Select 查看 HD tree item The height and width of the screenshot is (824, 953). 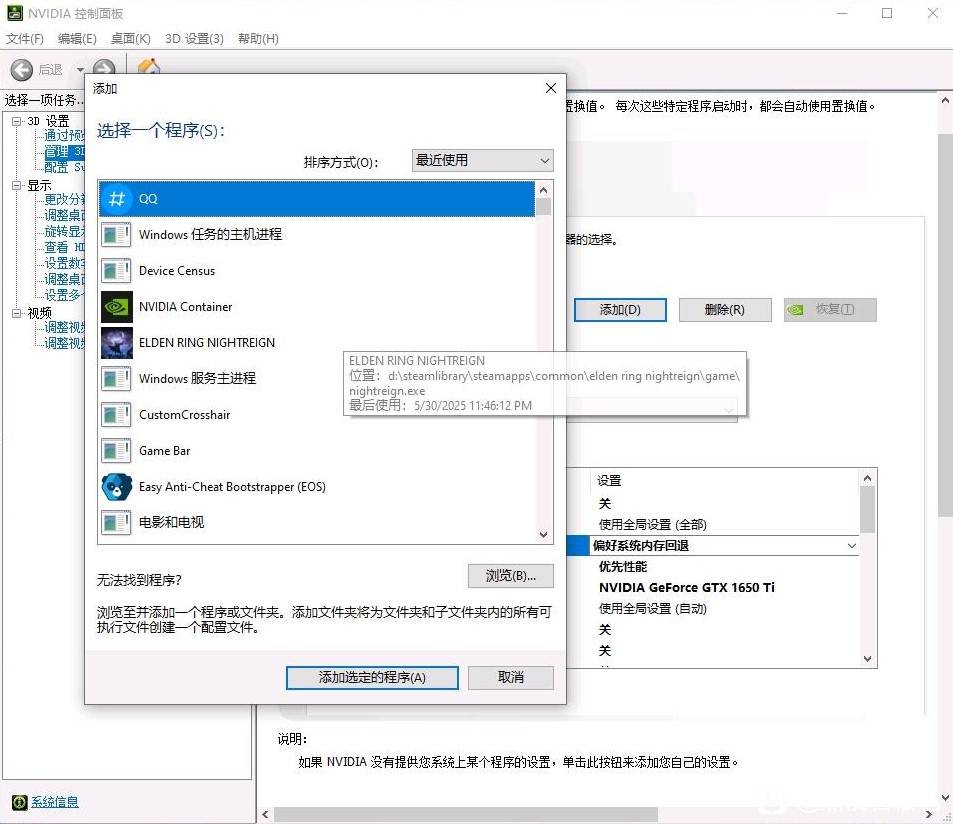[64, 247]
